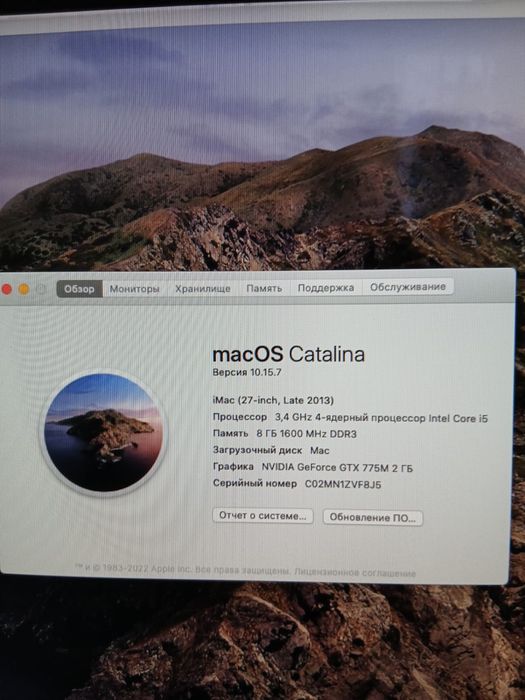
Task: Select the Версия 10.15.7 text
Action: tap(247, 372)
